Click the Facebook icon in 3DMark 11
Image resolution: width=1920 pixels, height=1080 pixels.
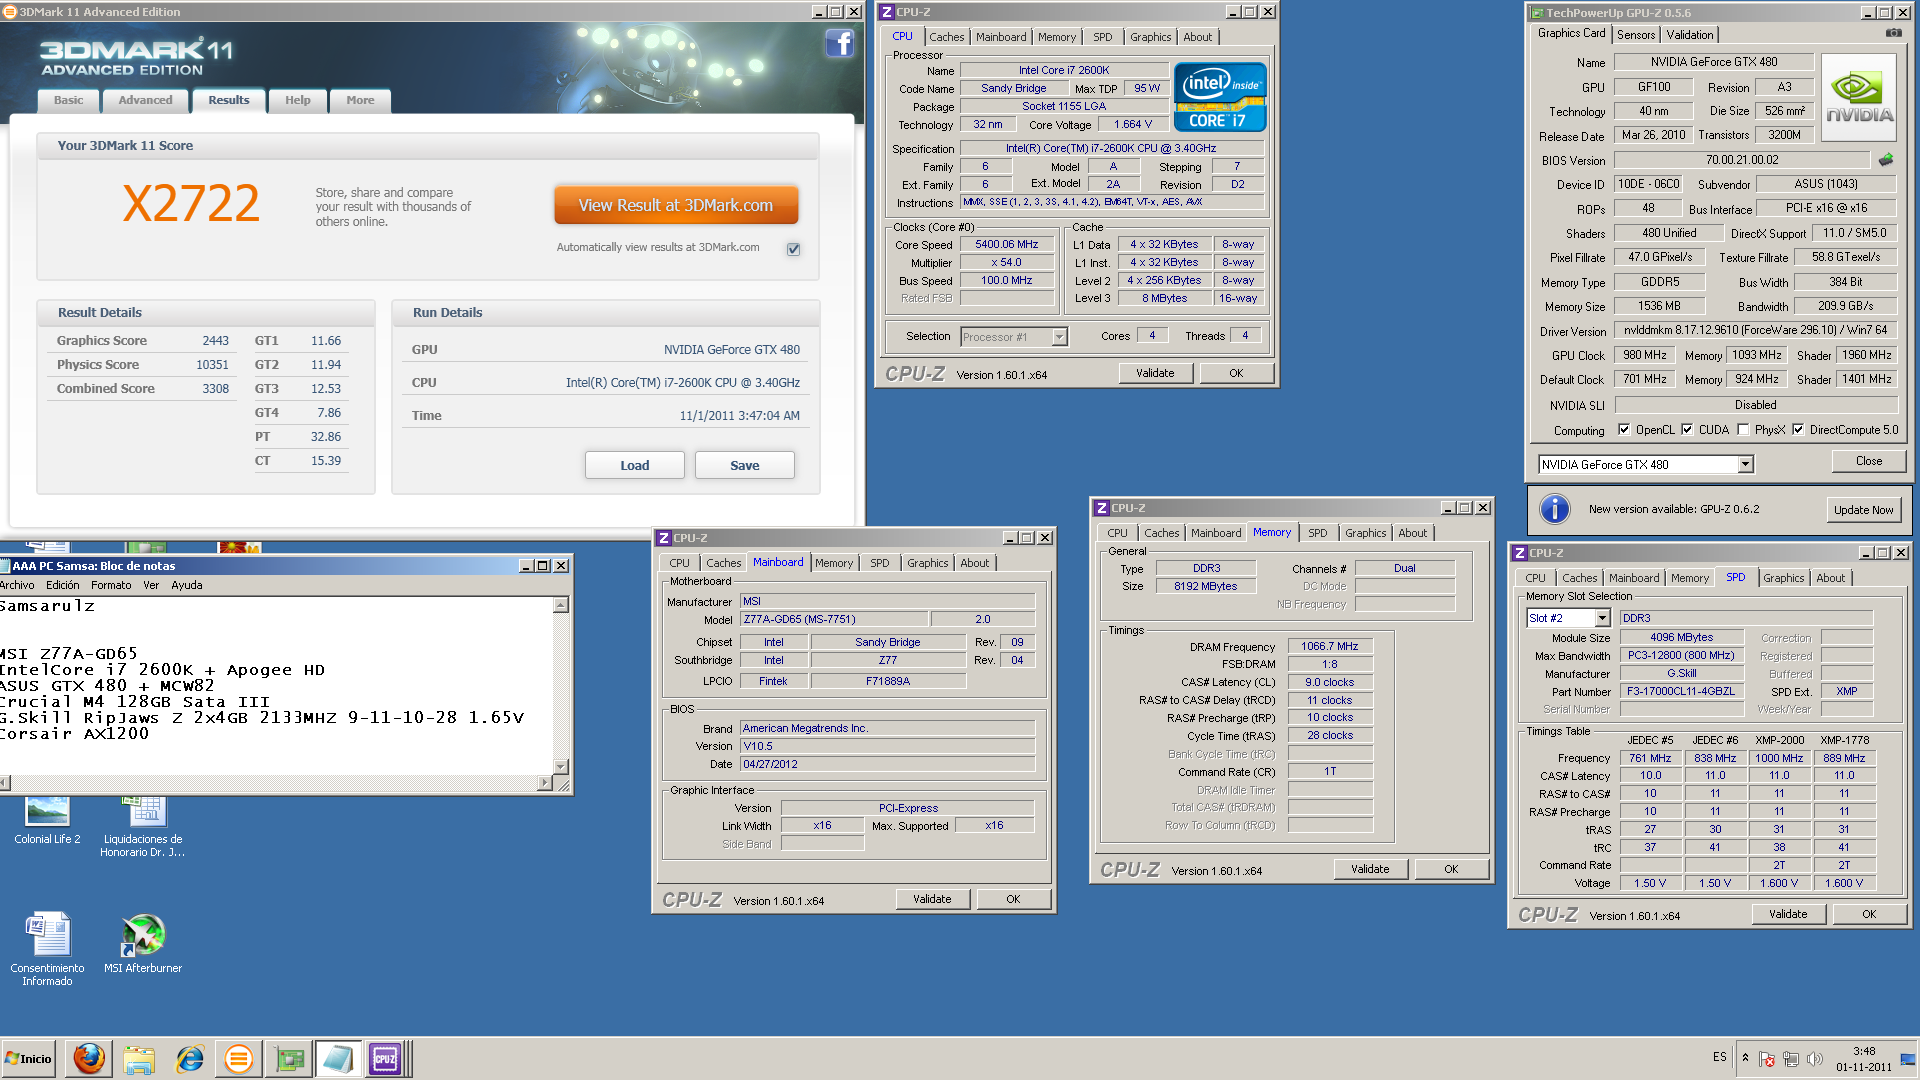[x=839, y=43]
